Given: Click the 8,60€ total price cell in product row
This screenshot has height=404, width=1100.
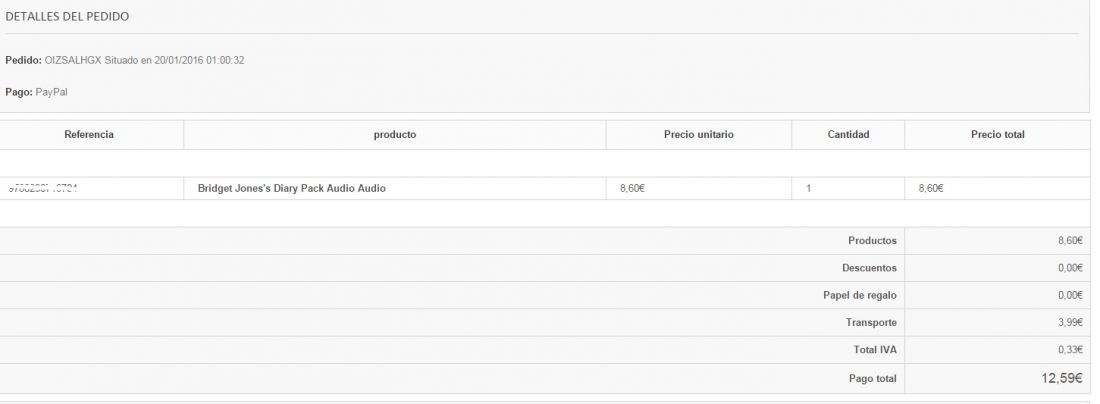Looking at the screenshot, I should coord(930,188).
